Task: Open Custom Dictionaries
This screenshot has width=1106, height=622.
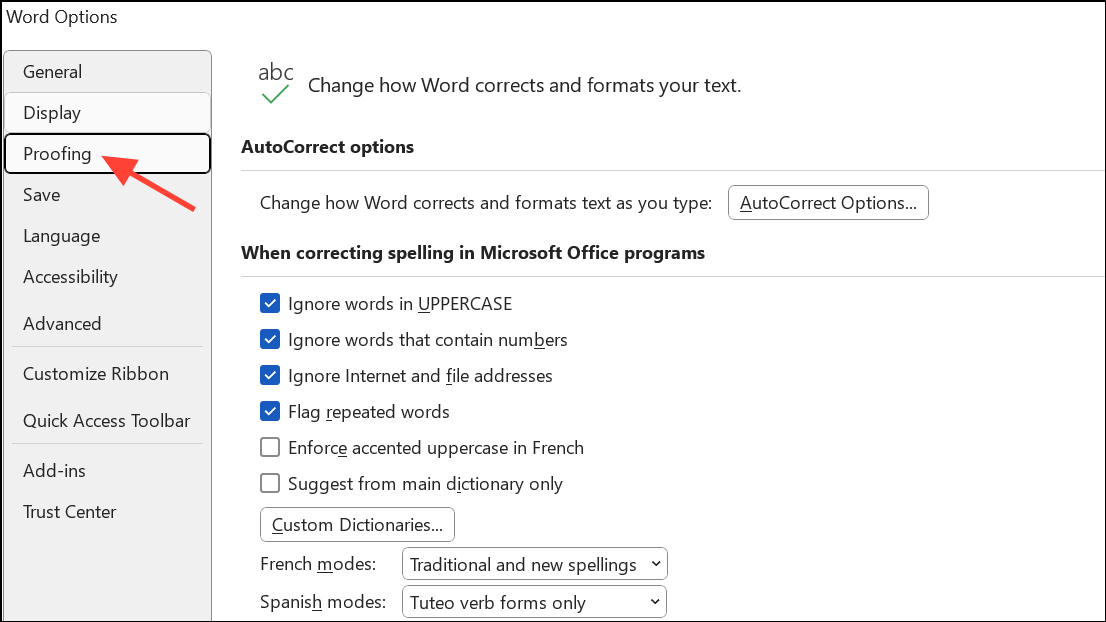Action: tap(356, 524)
